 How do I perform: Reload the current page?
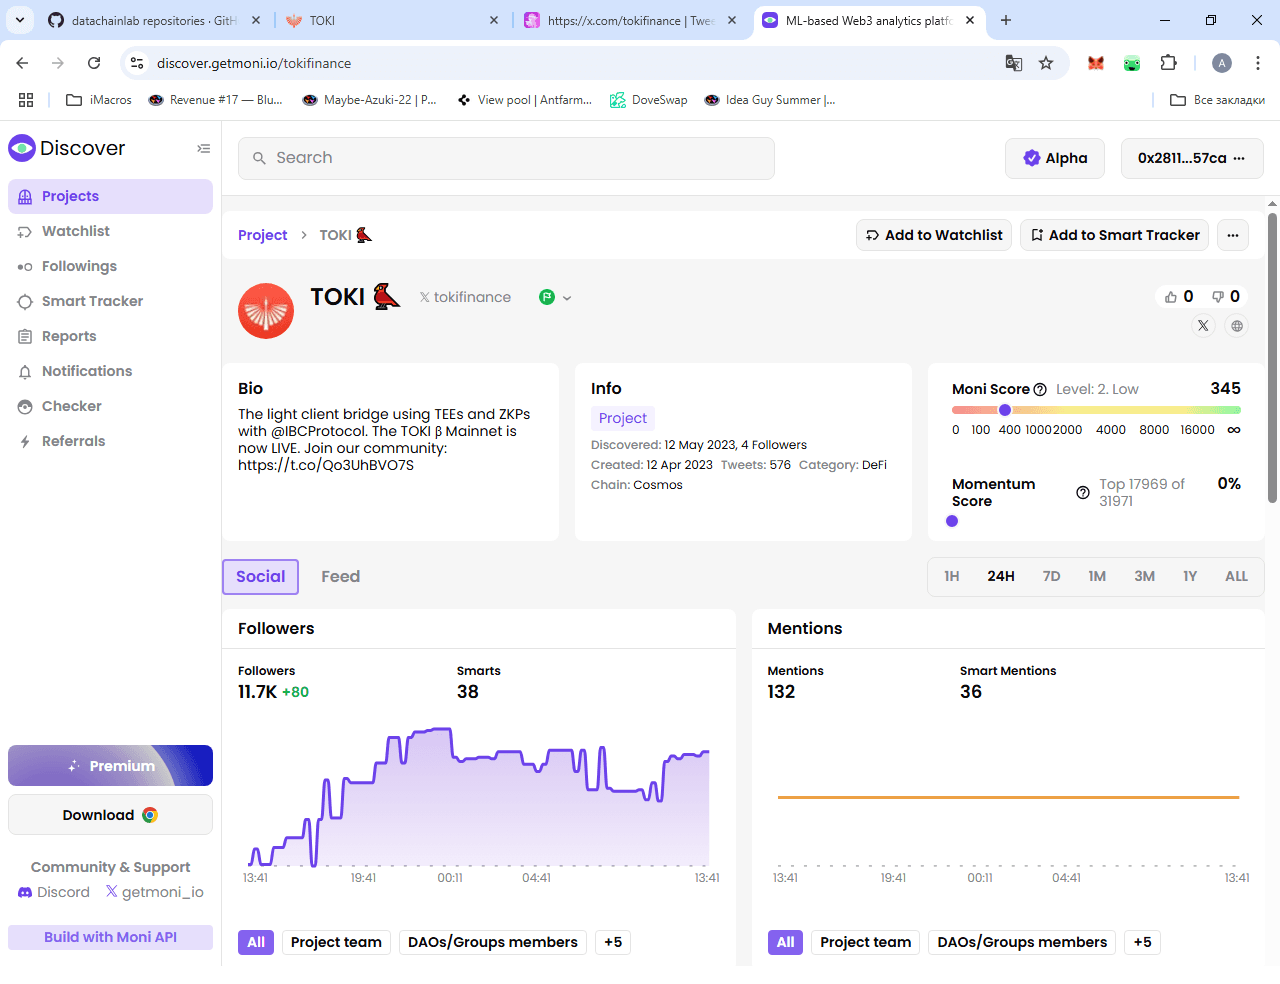click(x=94, y=63)
